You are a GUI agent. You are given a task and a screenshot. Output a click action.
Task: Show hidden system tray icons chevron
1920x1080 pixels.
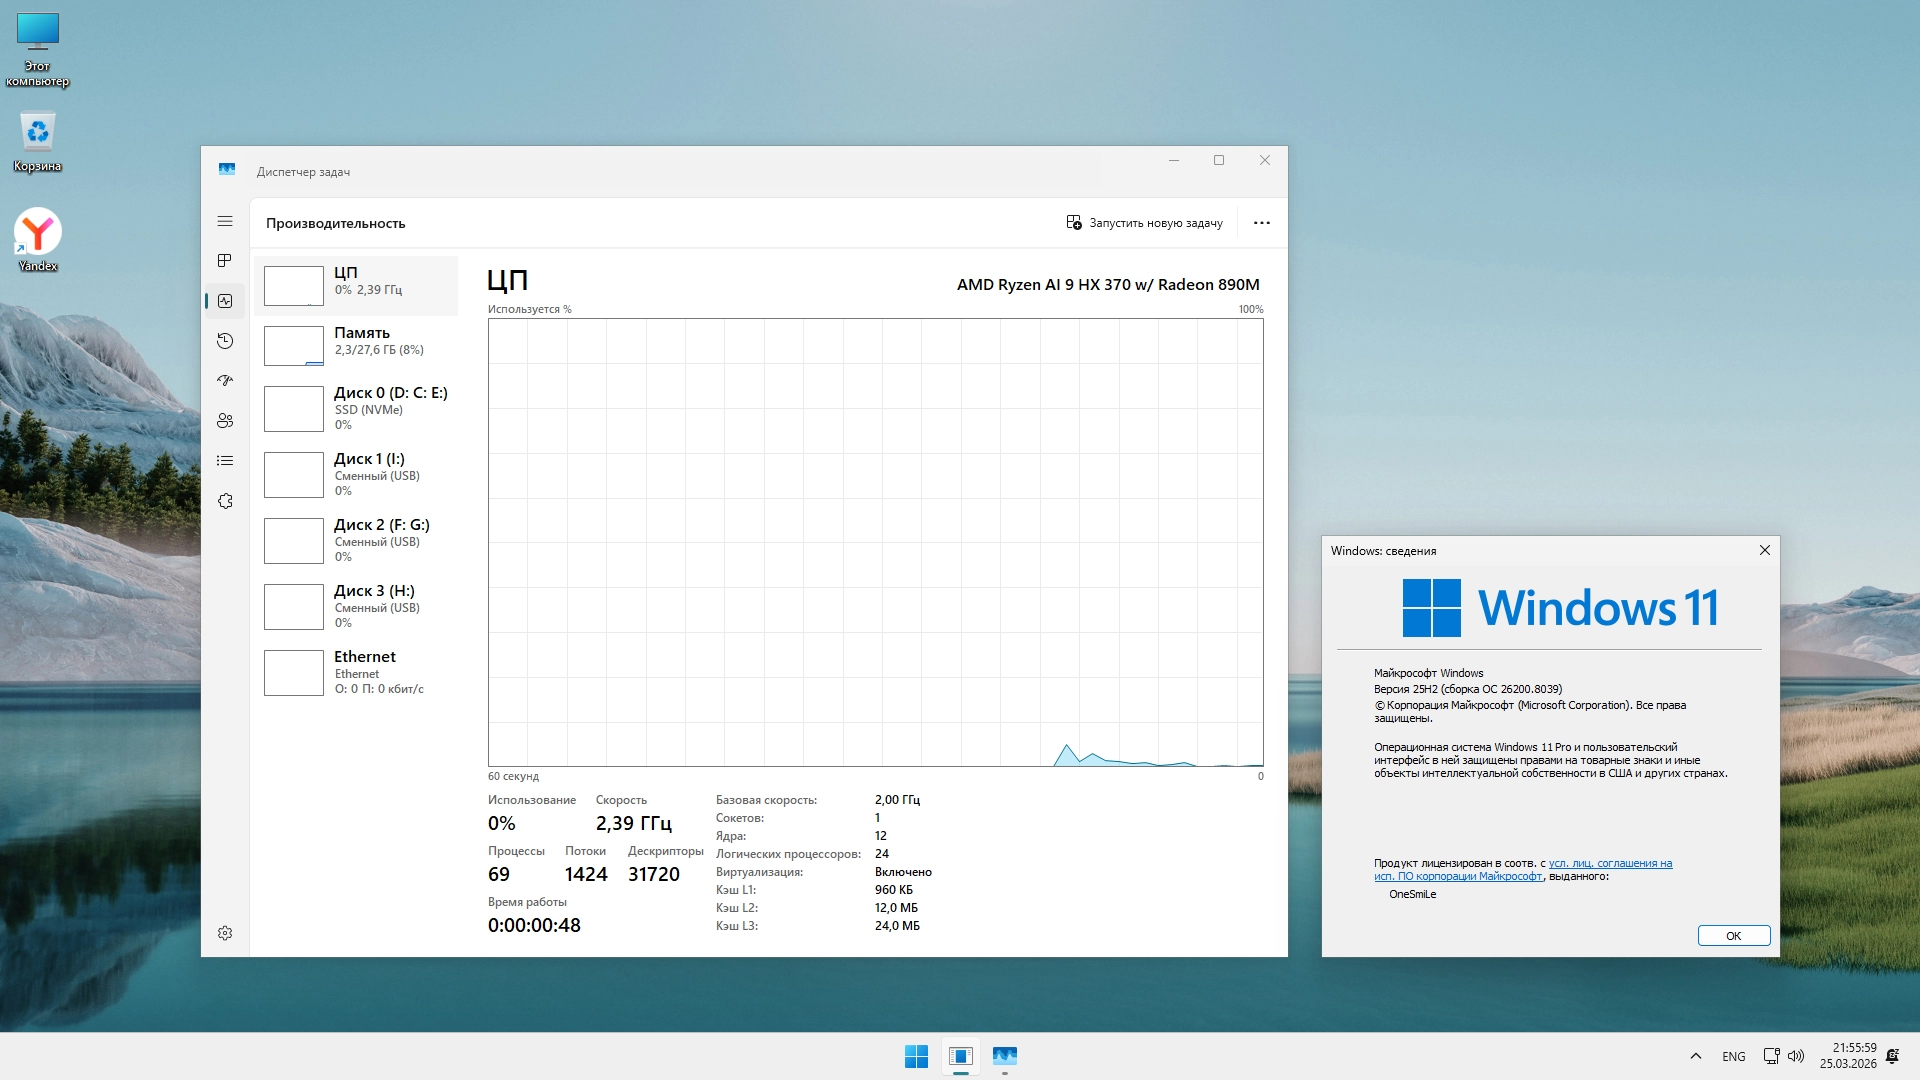click(x=1695, y=1056)
